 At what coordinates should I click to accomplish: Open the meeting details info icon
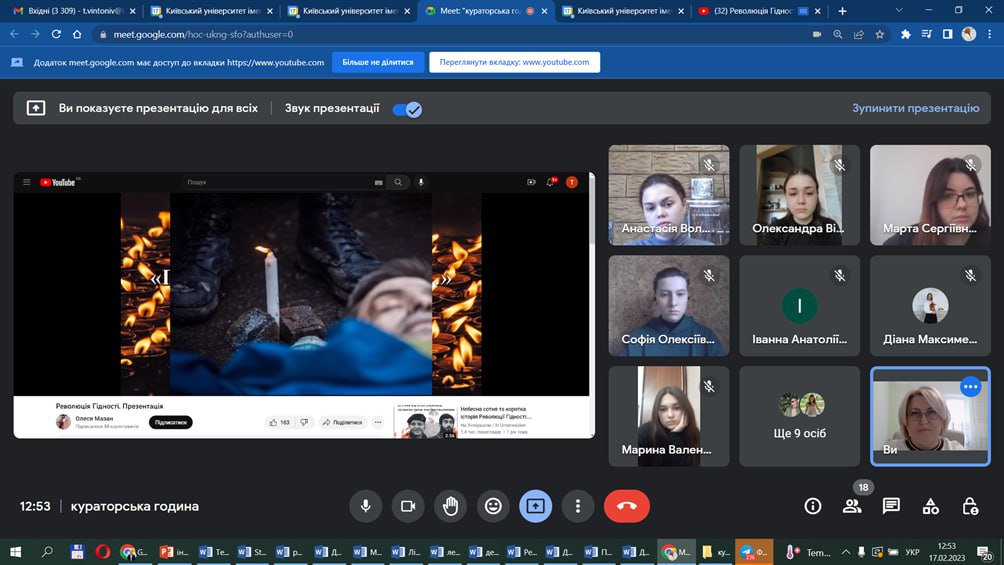pos(813,506)
